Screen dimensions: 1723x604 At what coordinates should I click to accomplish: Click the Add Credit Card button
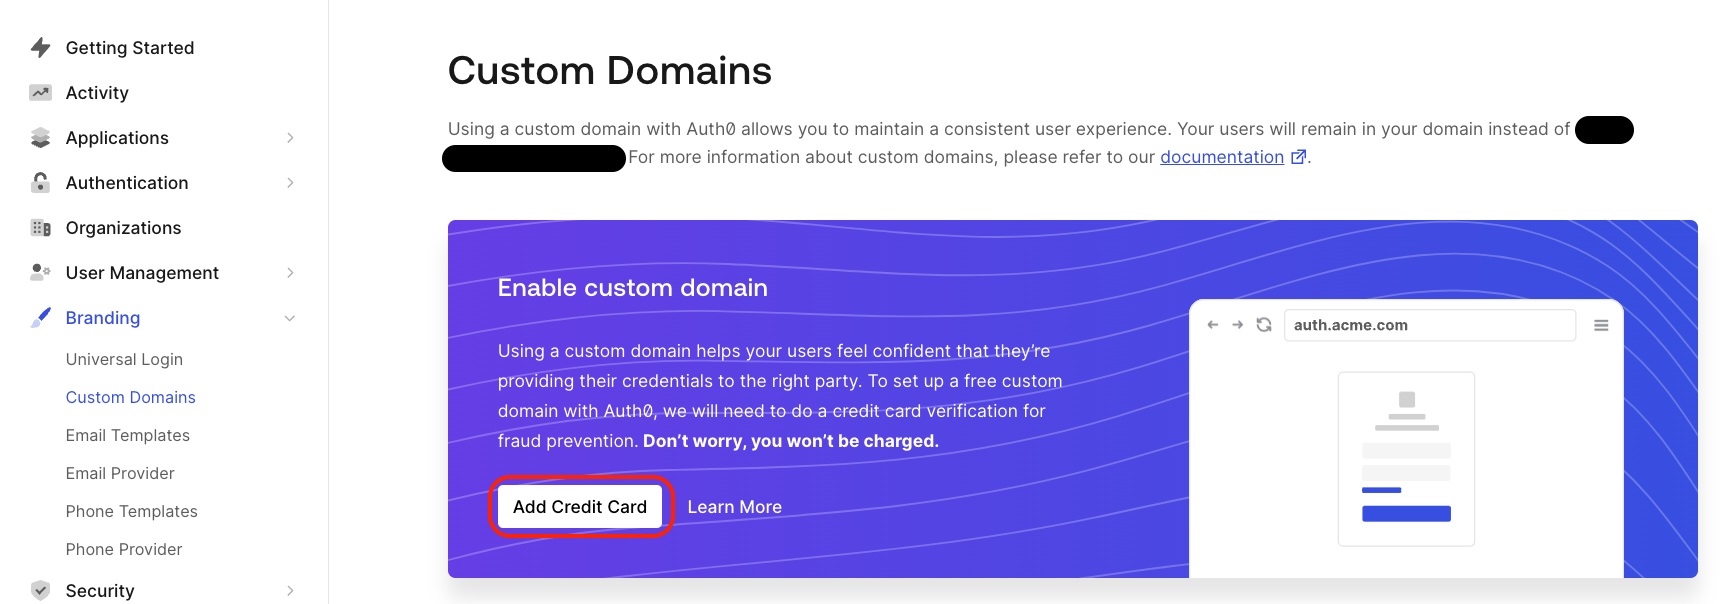pyautogui.click(x=580, y=507)
